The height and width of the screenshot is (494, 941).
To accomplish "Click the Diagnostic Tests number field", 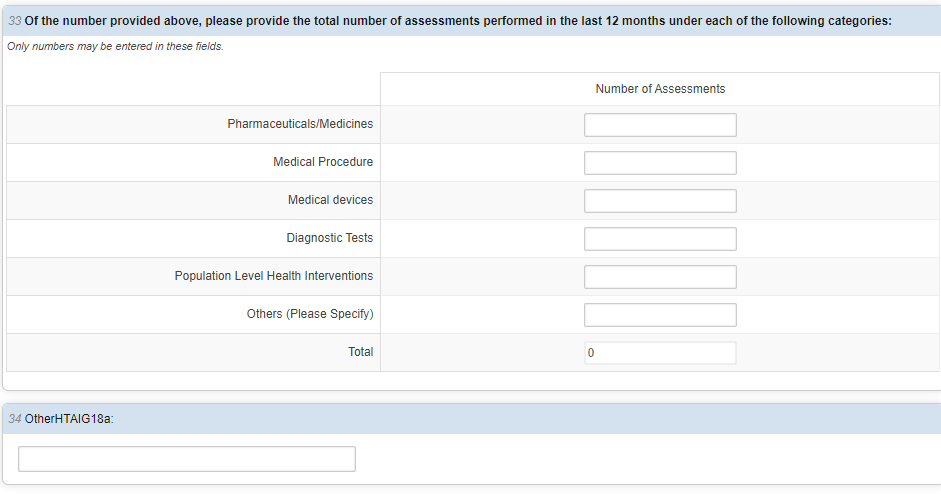I will click(660, 239).
